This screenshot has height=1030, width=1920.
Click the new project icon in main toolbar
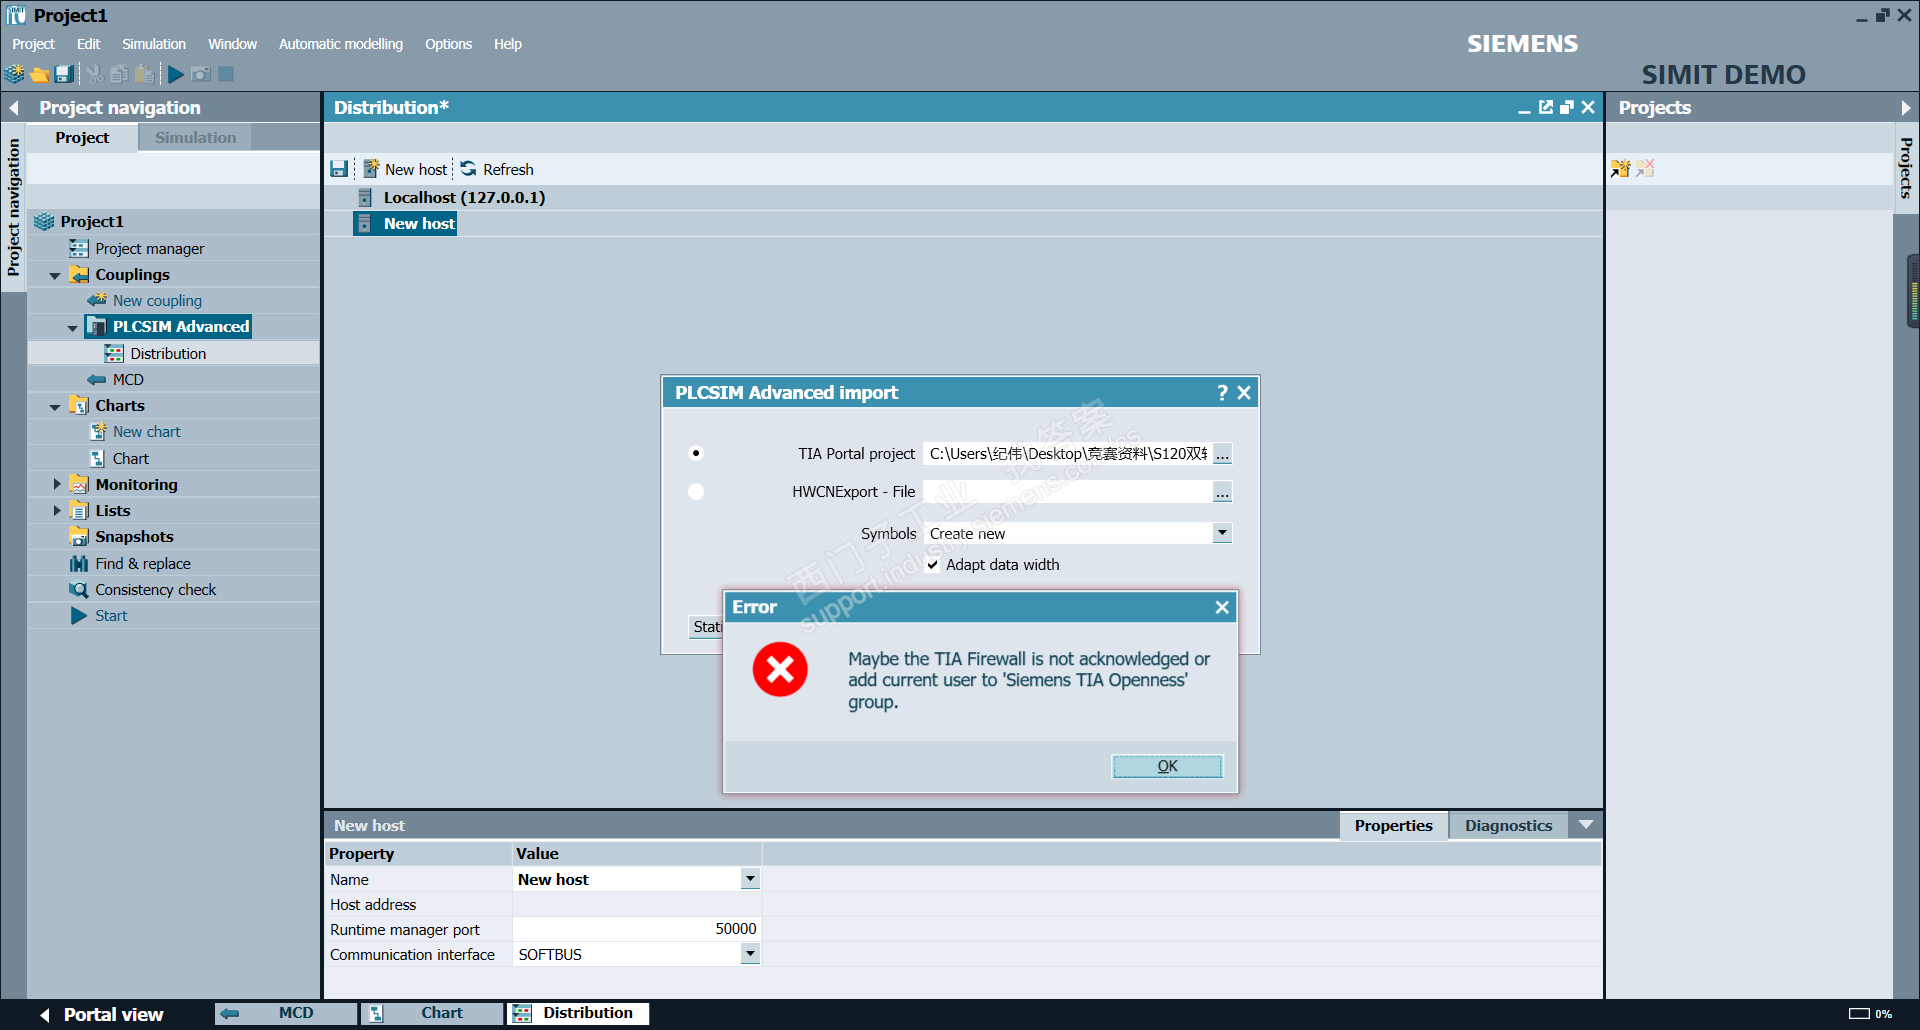14,74
